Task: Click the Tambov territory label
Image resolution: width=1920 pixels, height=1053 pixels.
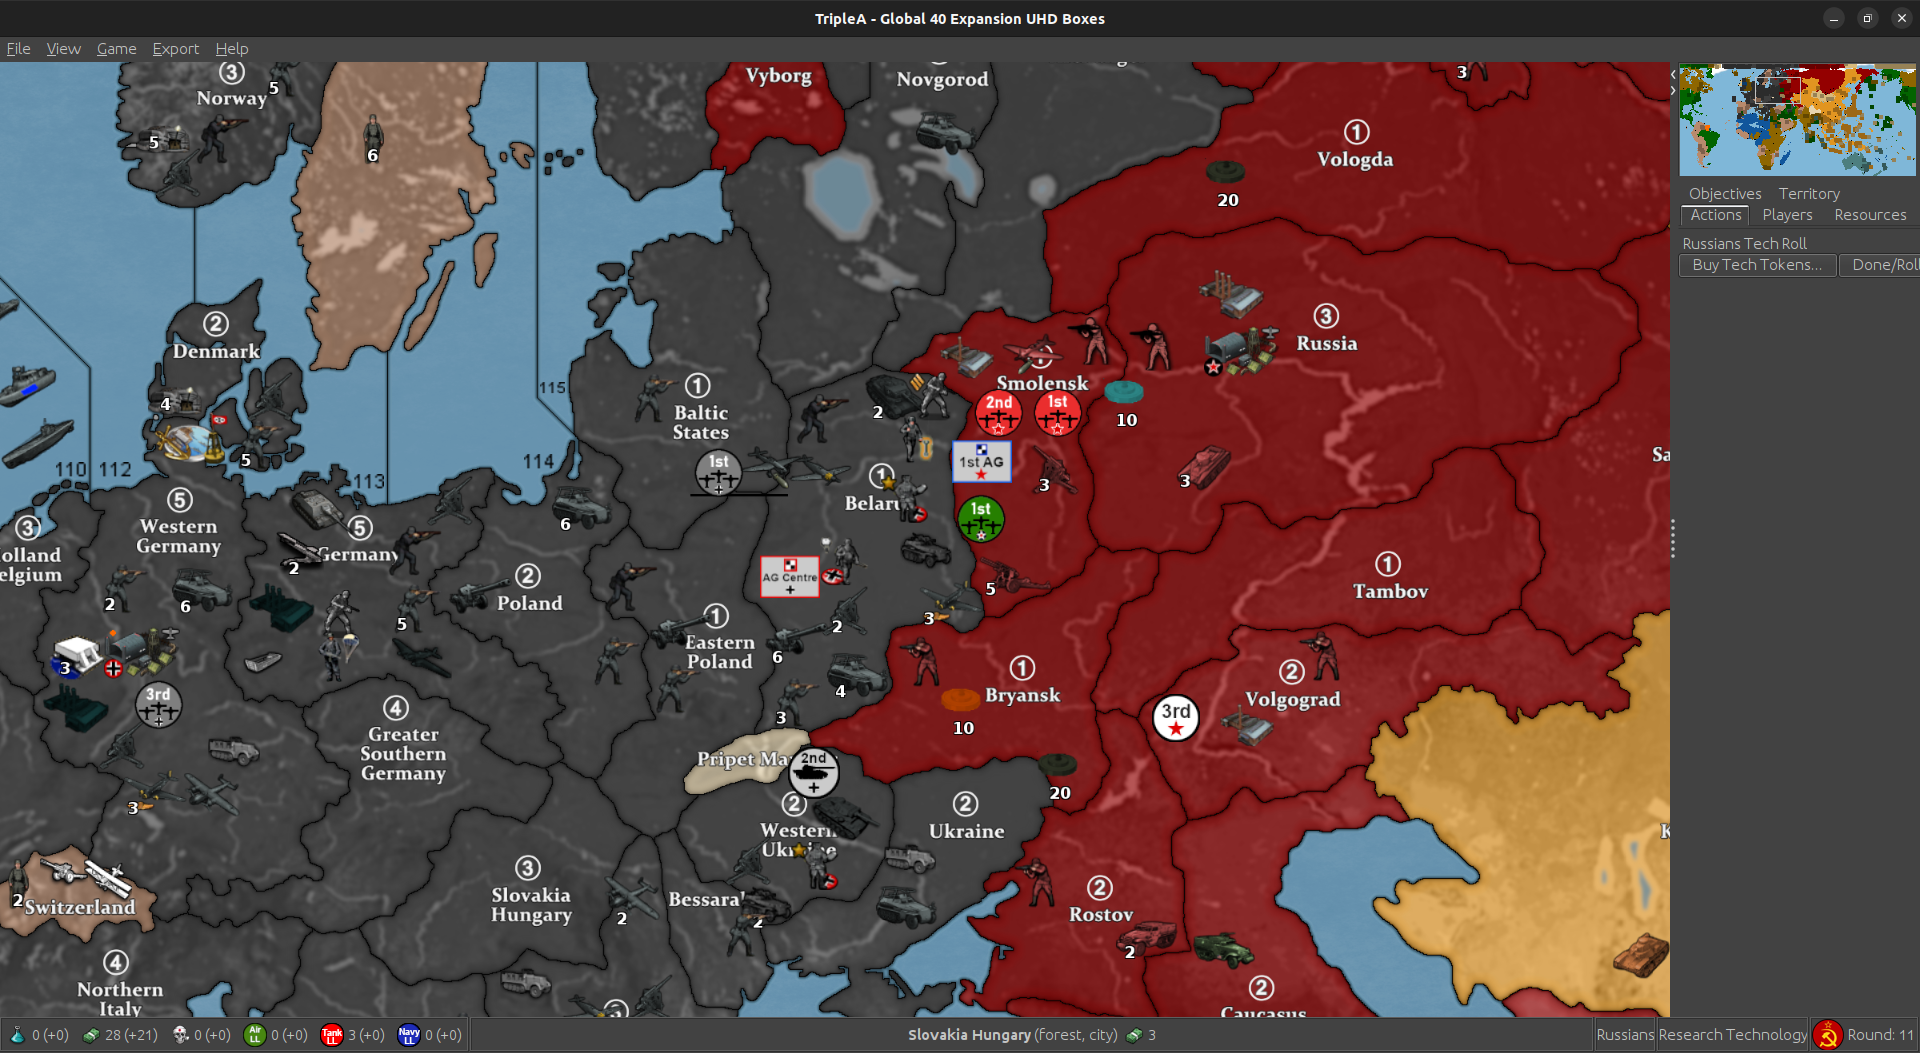Action: (x=1390, y=591)
